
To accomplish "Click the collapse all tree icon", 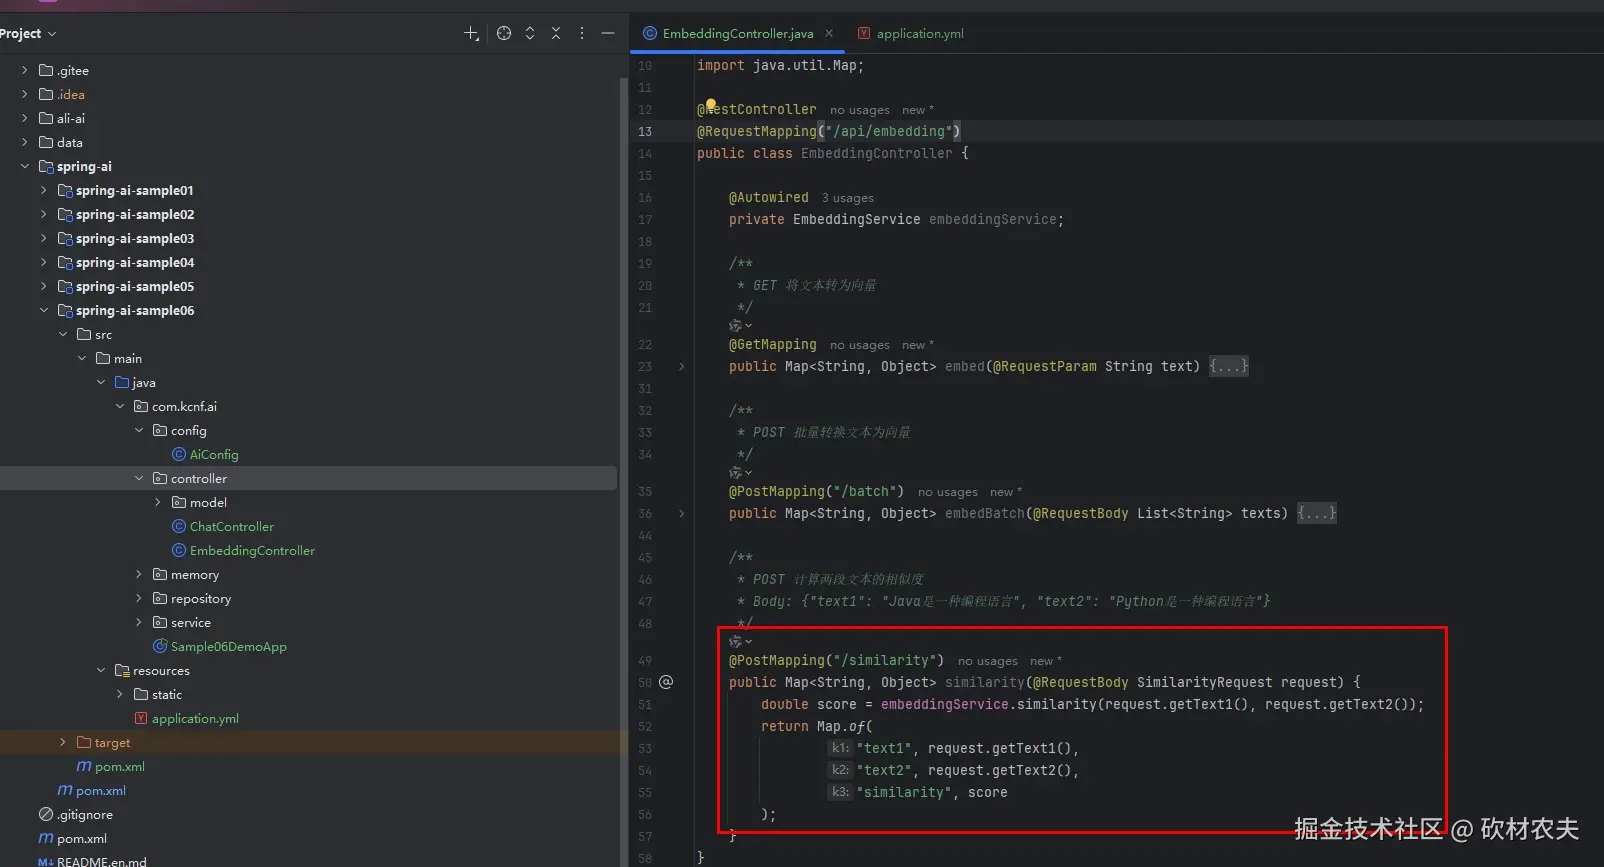I will click(x=556, y=34).
